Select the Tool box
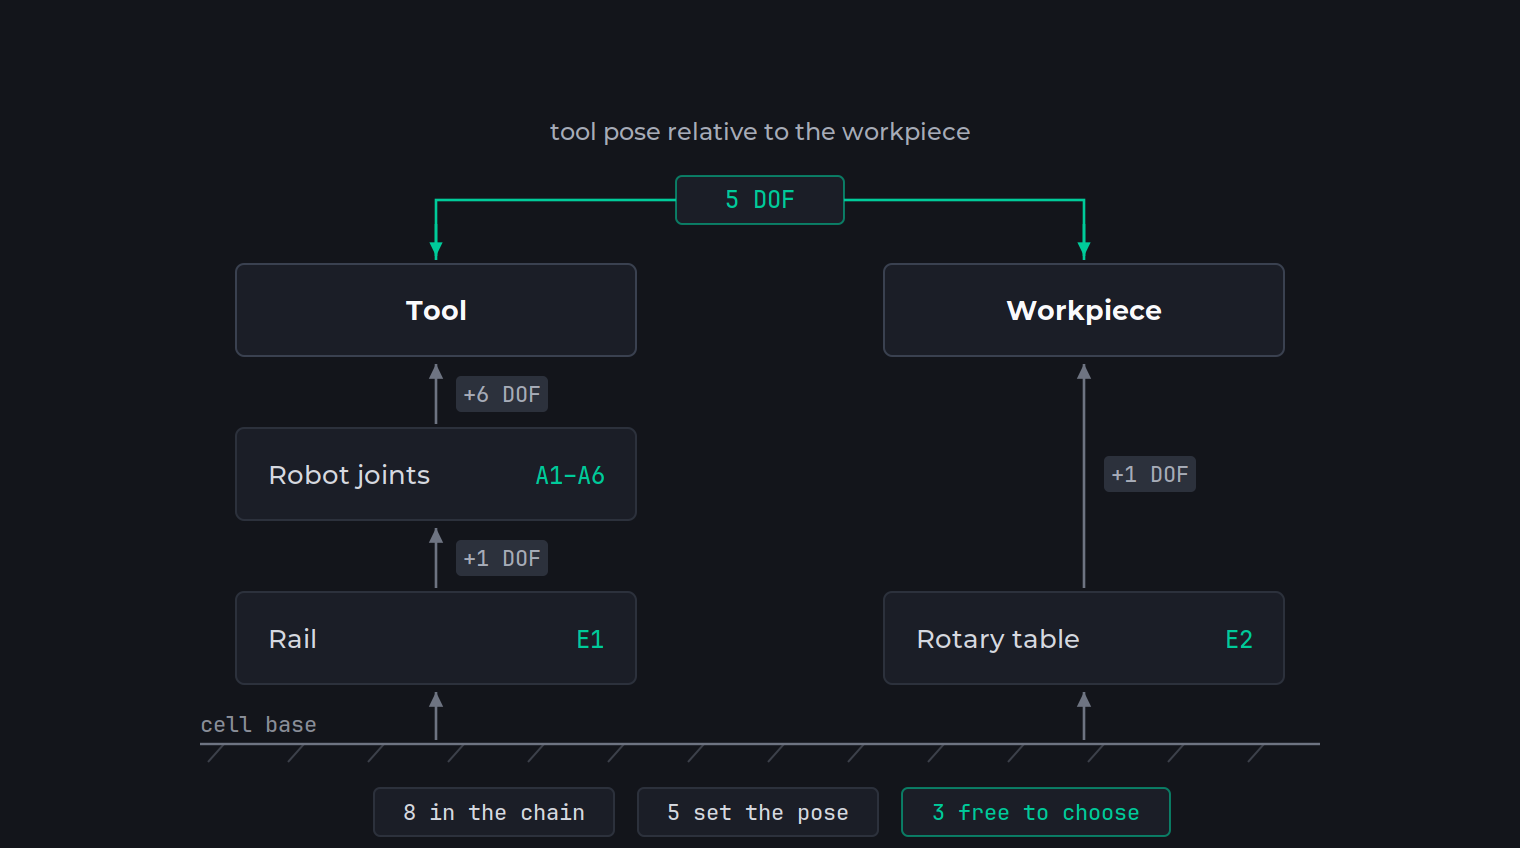The height and width of the screenshot is (848, 1520). coord(436,310)
